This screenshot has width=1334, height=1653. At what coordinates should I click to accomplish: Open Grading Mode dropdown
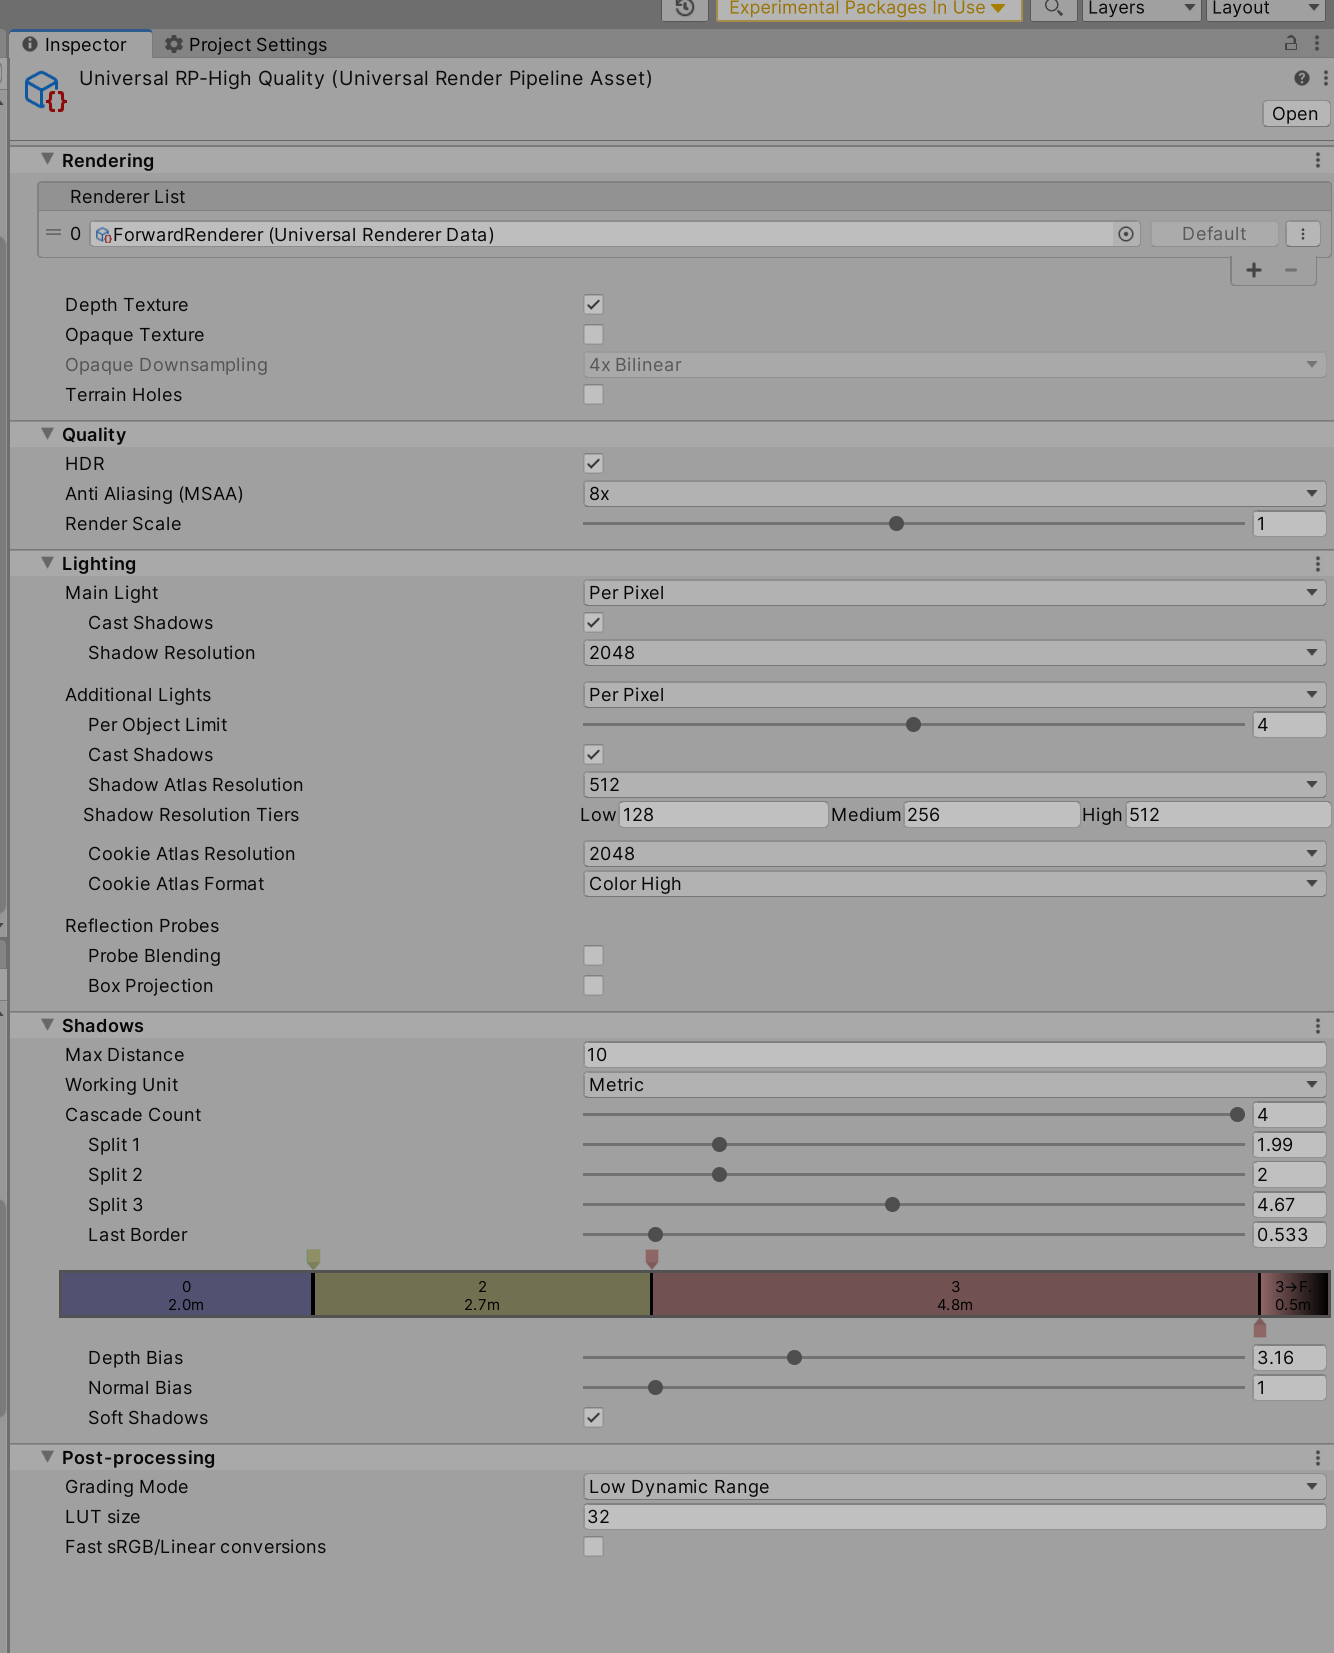954,1487
